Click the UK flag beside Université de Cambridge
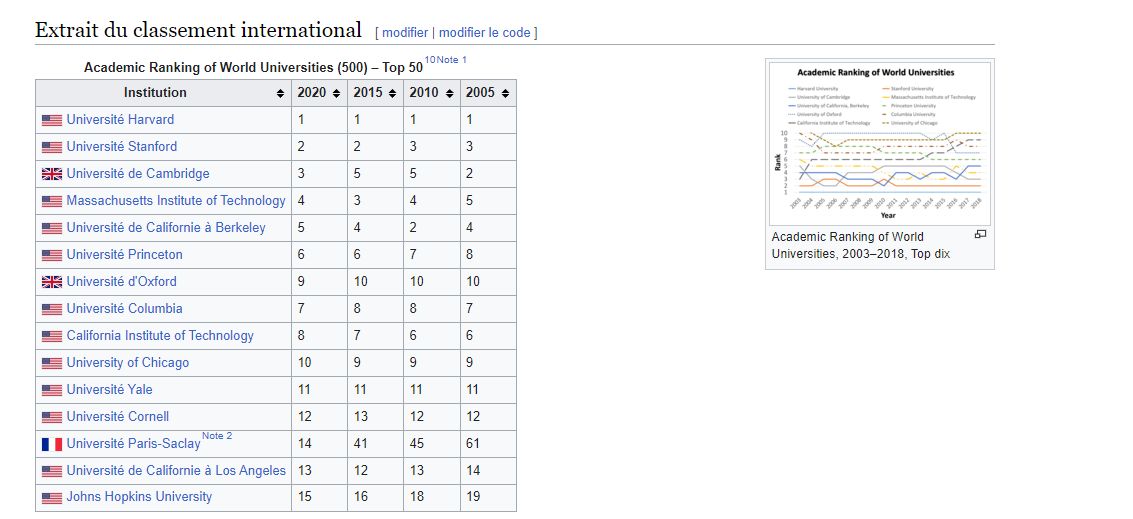This screenshot has height=519, width=1133. coord(52,174)
